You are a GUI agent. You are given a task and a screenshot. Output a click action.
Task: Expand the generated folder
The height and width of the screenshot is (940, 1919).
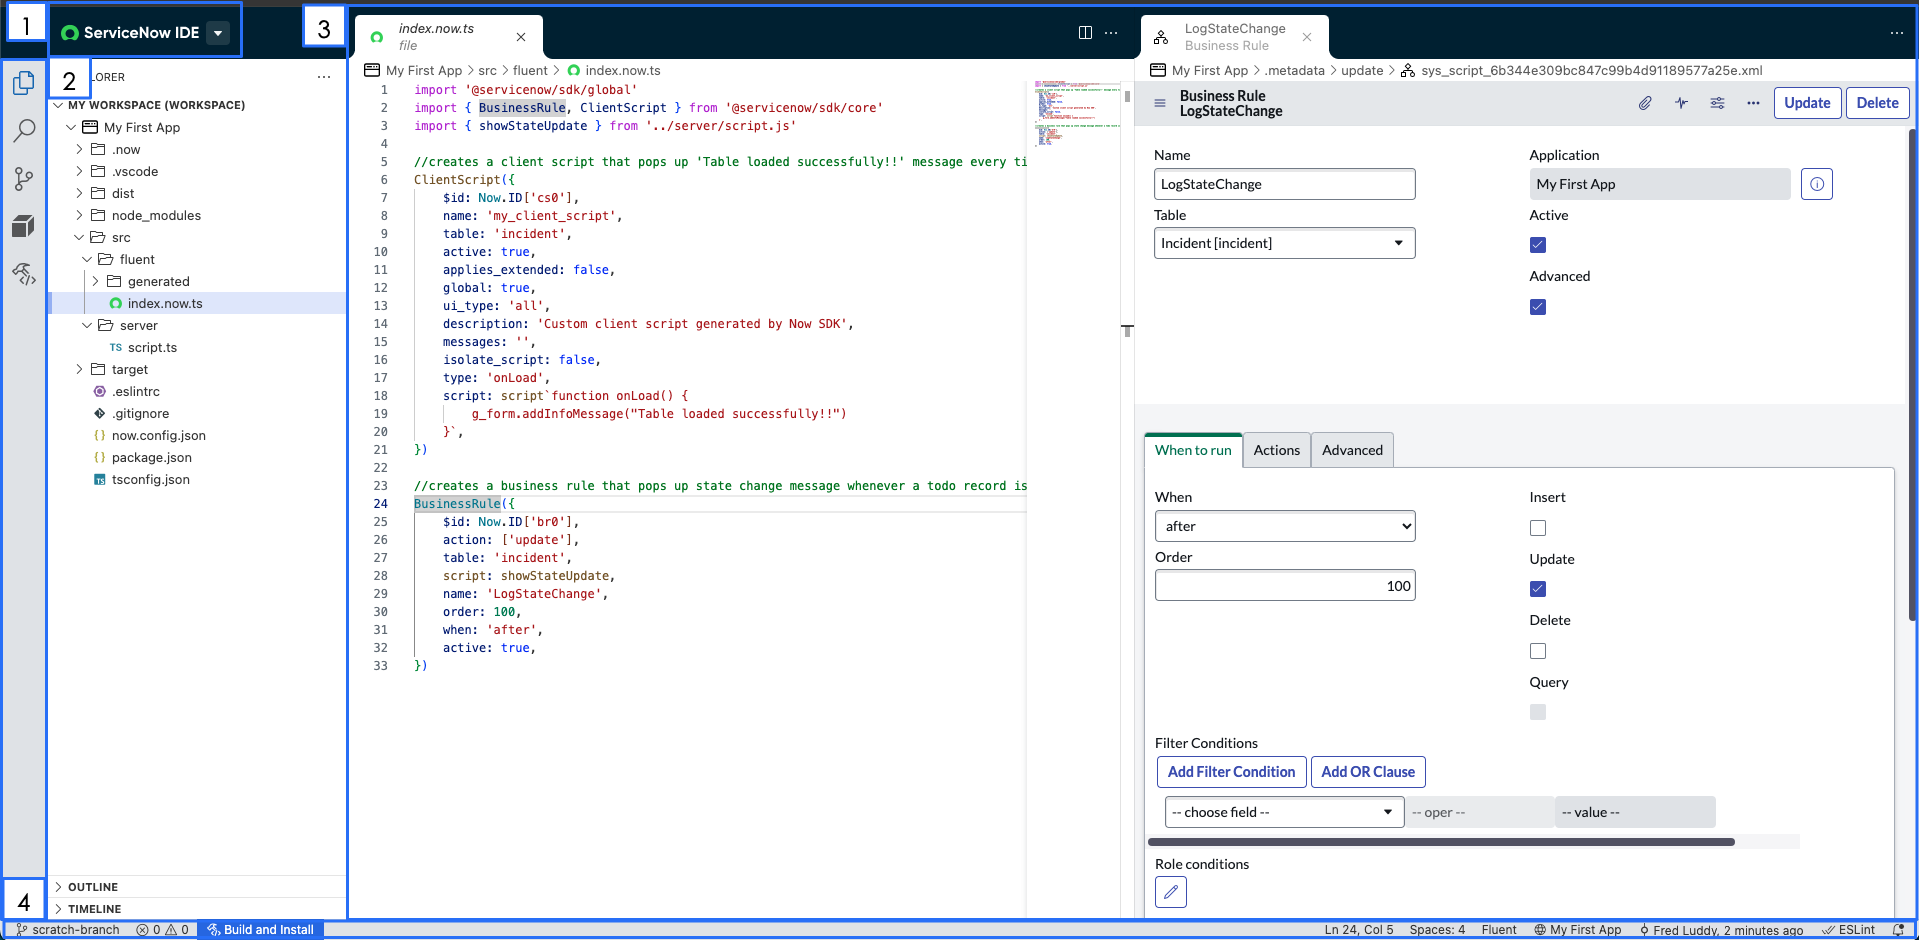pyautogui.click(x=95, y=281)
